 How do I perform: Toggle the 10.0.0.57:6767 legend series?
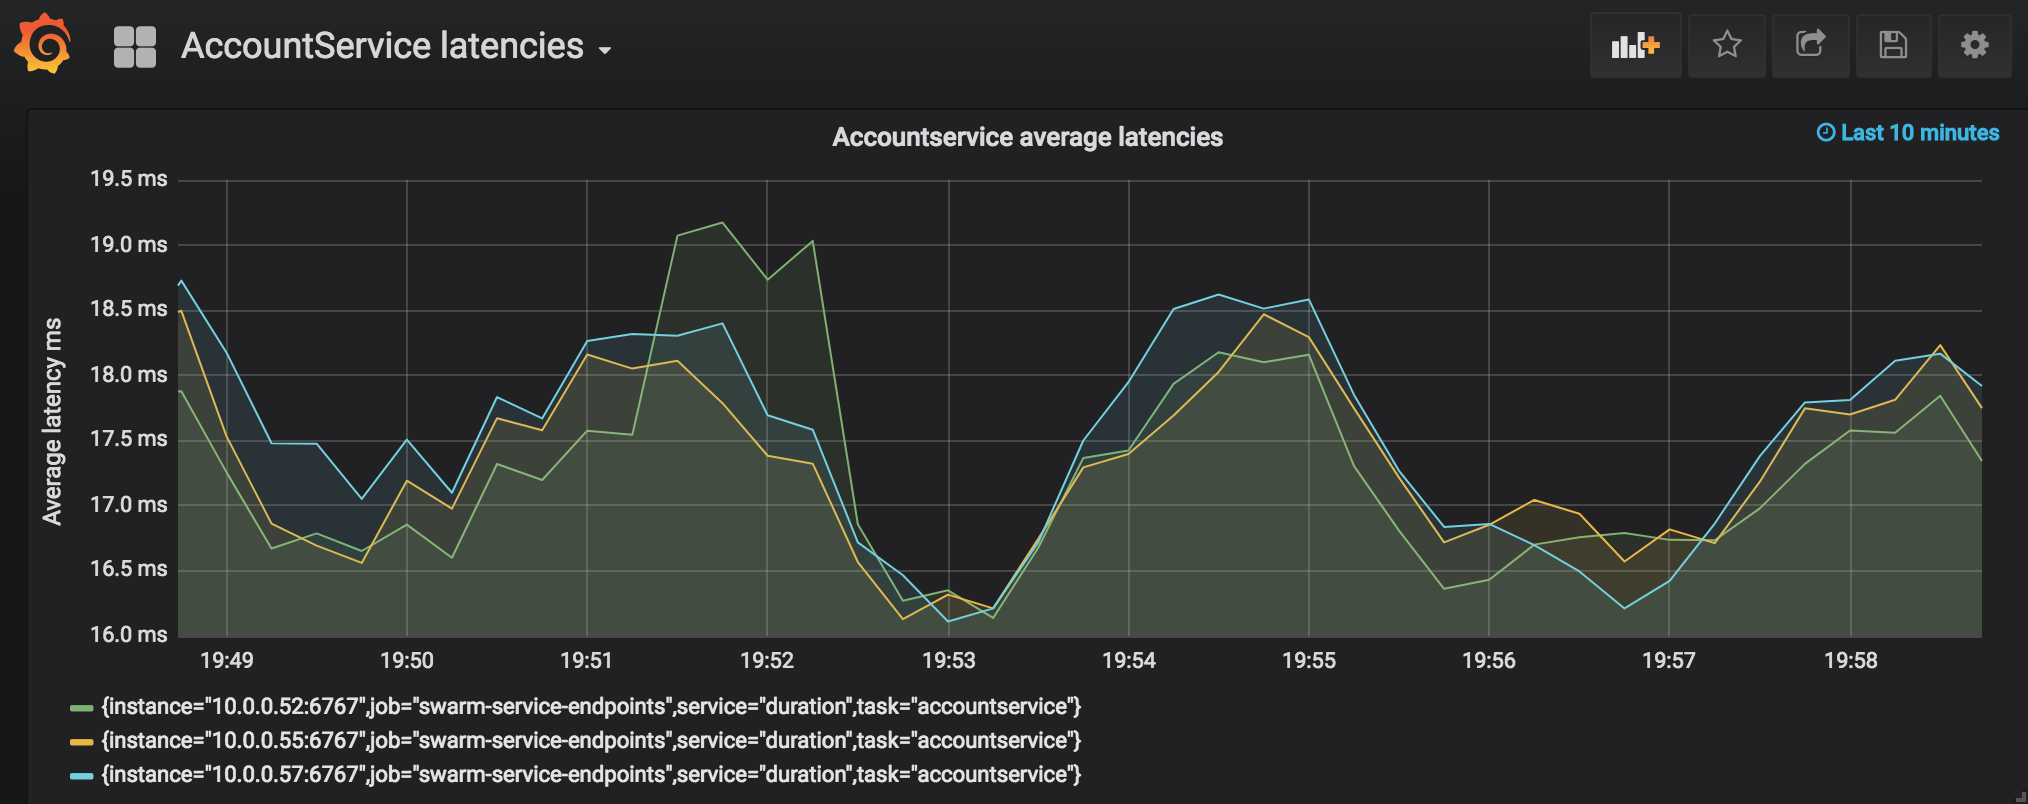coord(591,775)
